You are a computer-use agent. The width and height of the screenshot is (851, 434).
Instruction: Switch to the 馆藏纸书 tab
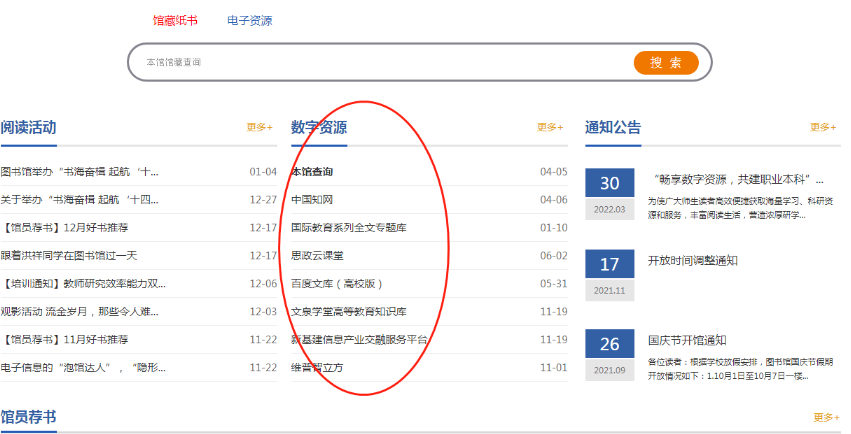(x=175, y=20)
